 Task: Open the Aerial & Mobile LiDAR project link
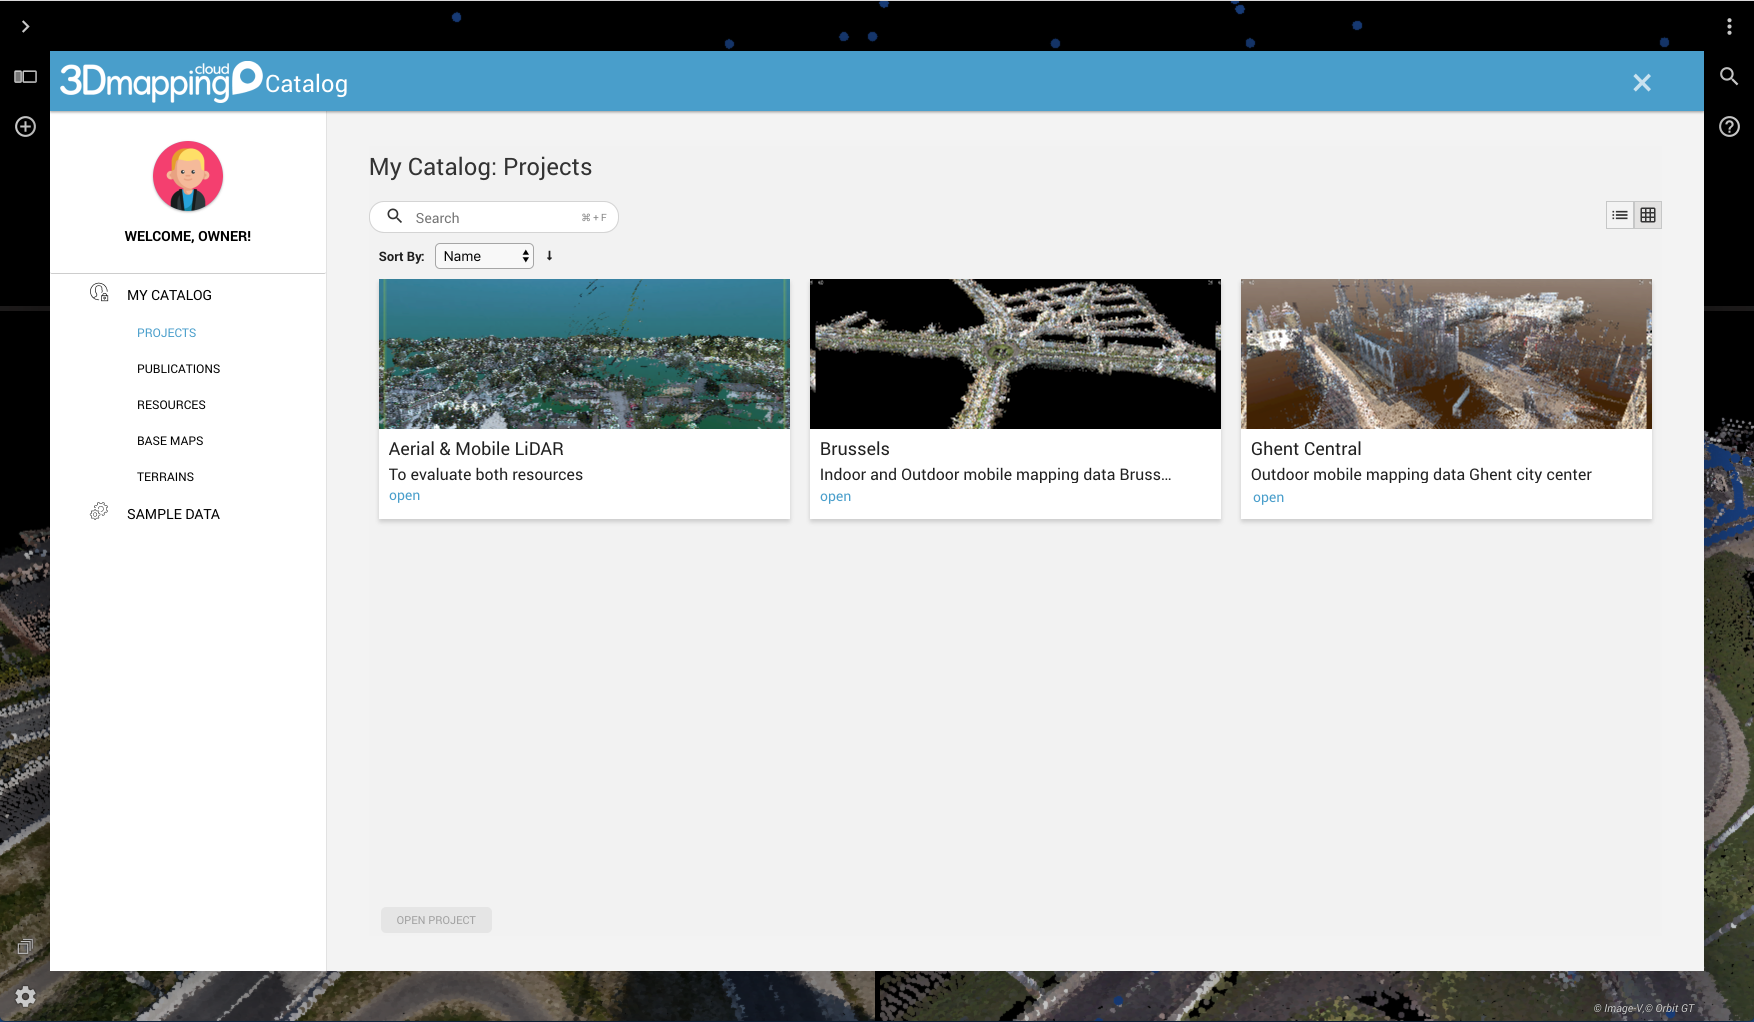pos(404,496)
